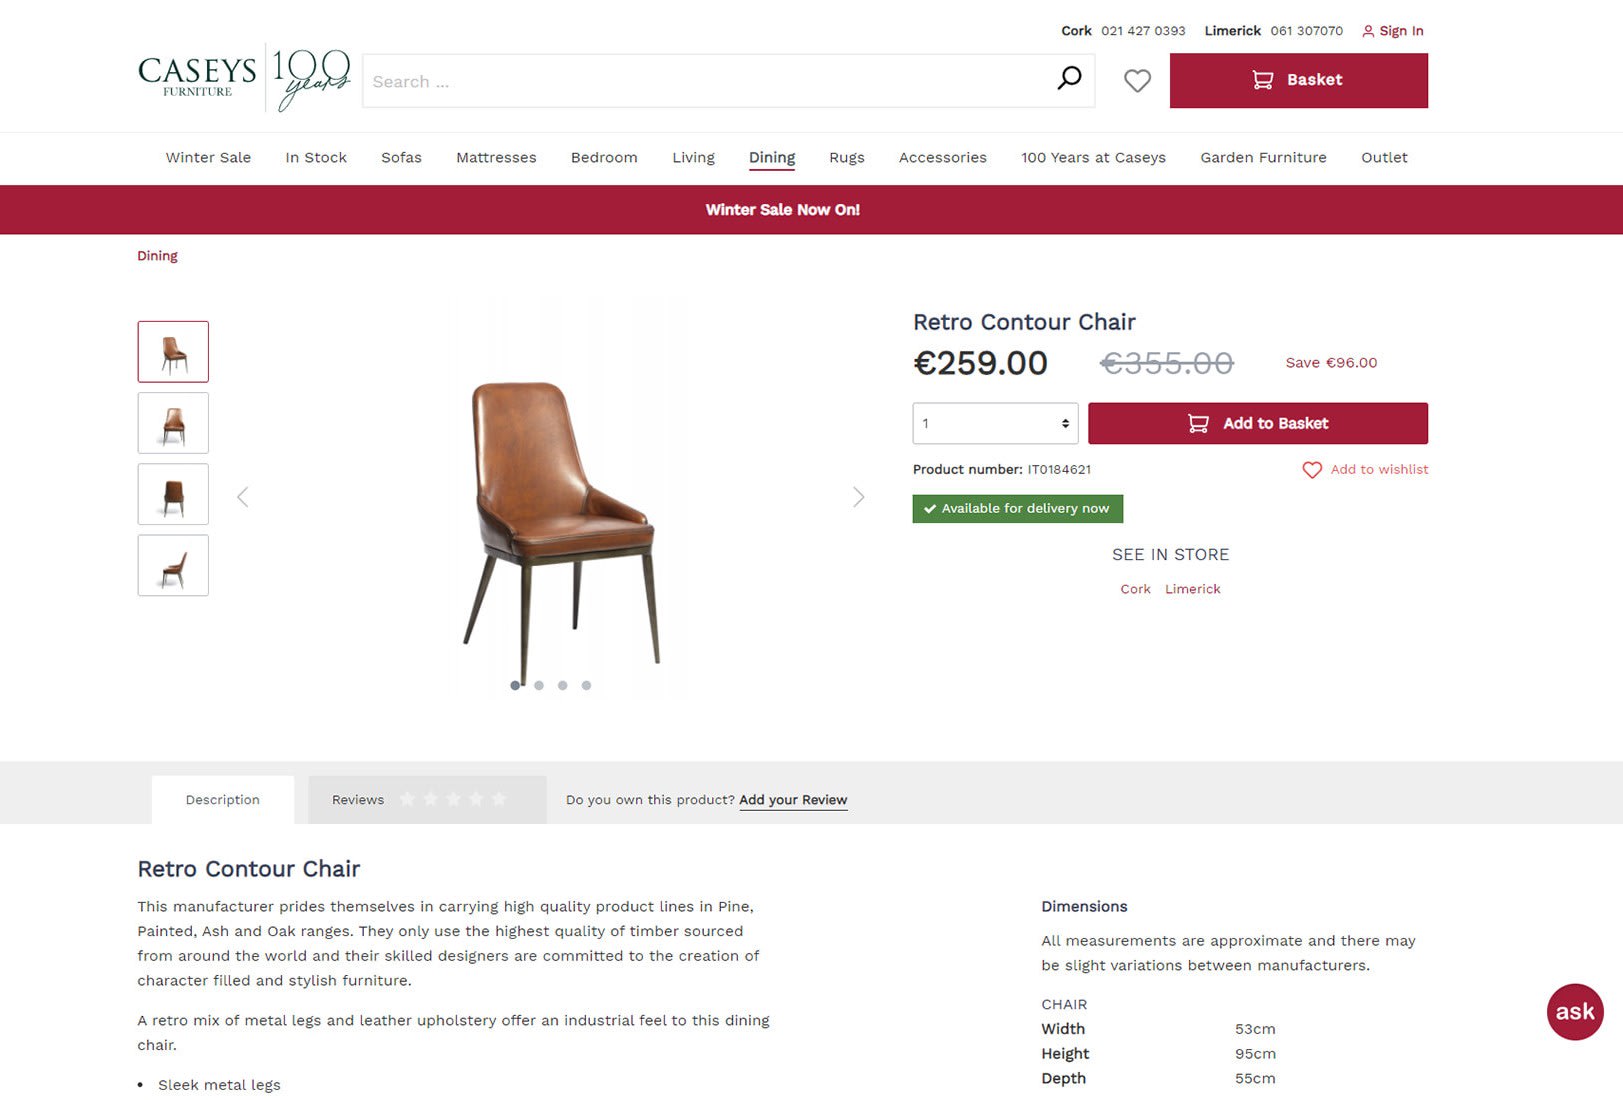Viewport: 1623px width, 1100px height.
Task: Show previous chair image with left arrow
Action: 243,497
